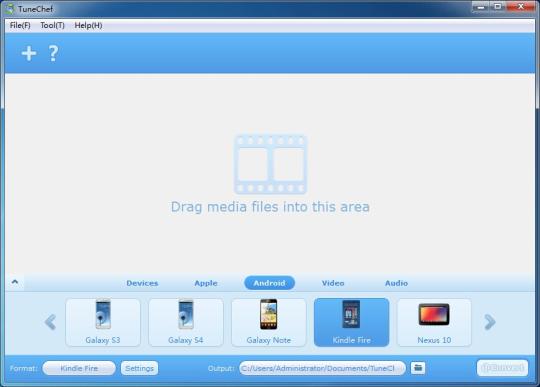Open the Kindle Fire format dropdown
This screenshot has width=540, height=387.
point(79,368)
